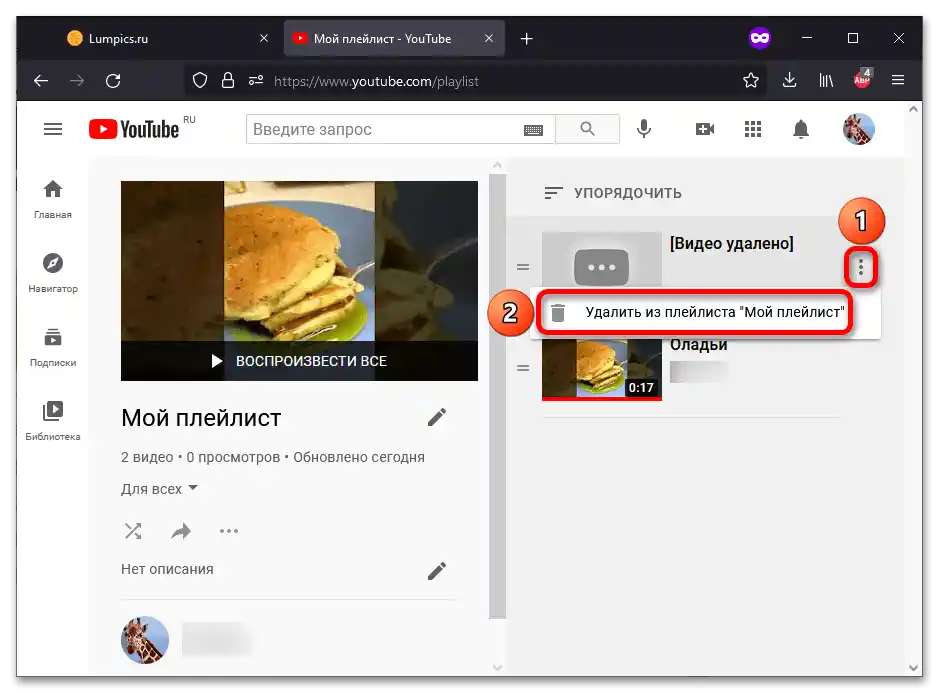Viewport: 939px width, 693px height.
Task: Open account avatar menu in header
Action: click(x=859, y=129)
